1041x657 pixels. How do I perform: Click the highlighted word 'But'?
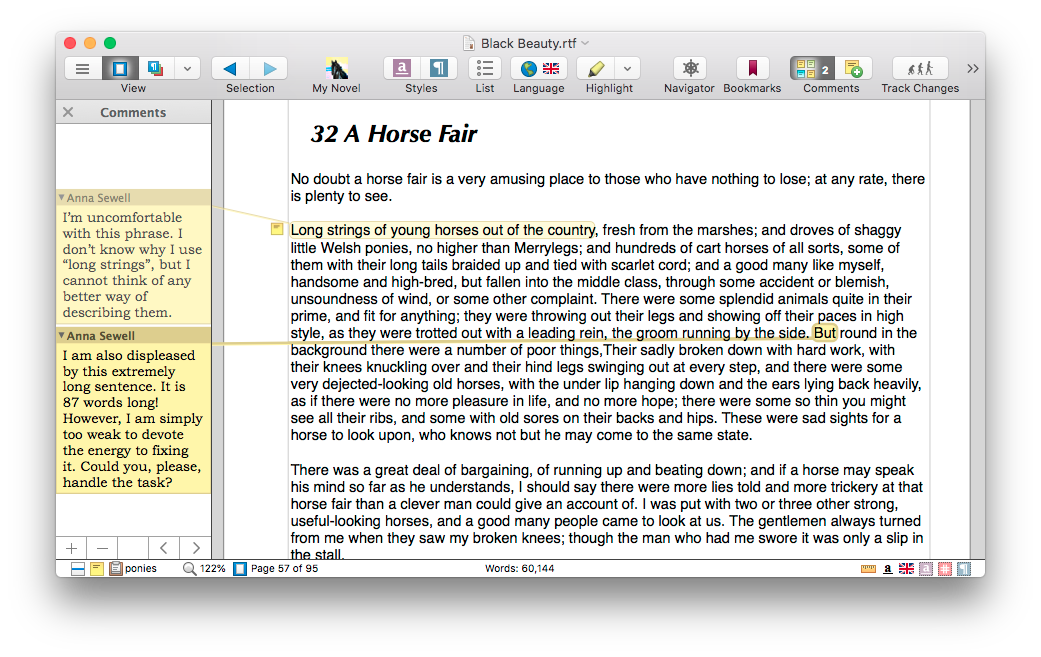(825, 332)
